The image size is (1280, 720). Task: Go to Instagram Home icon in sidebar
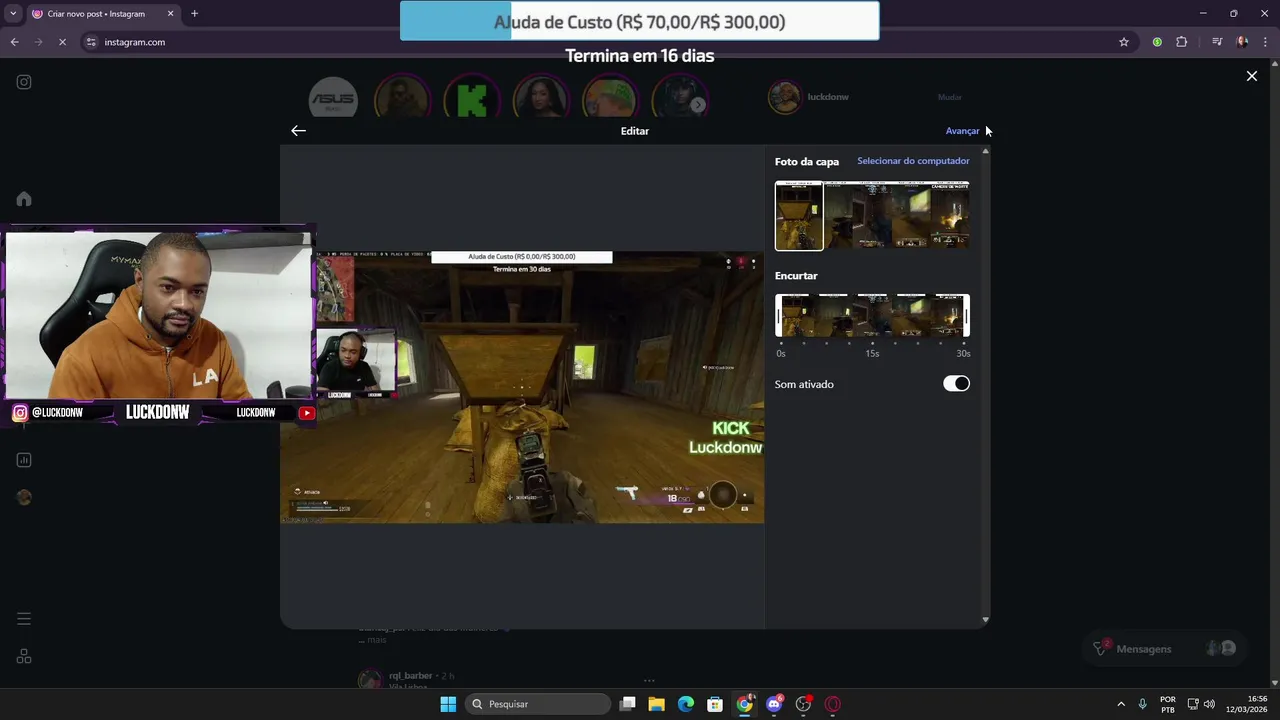tap(24, 199)
